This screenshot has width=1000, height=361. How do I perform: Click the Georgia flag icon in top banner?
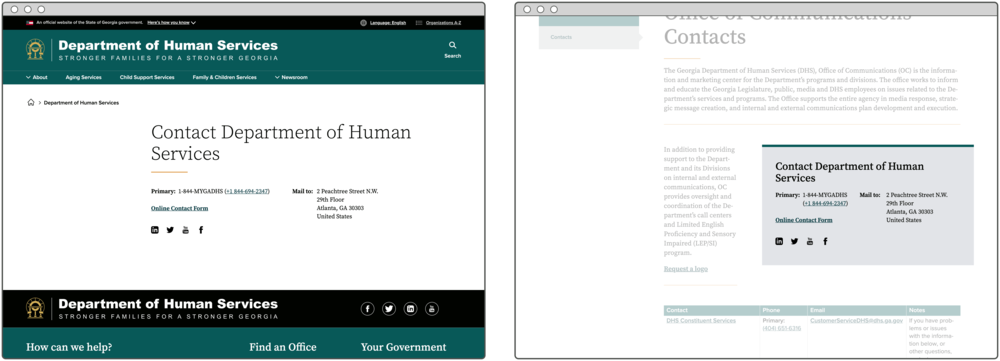click(x=30, y=22)
